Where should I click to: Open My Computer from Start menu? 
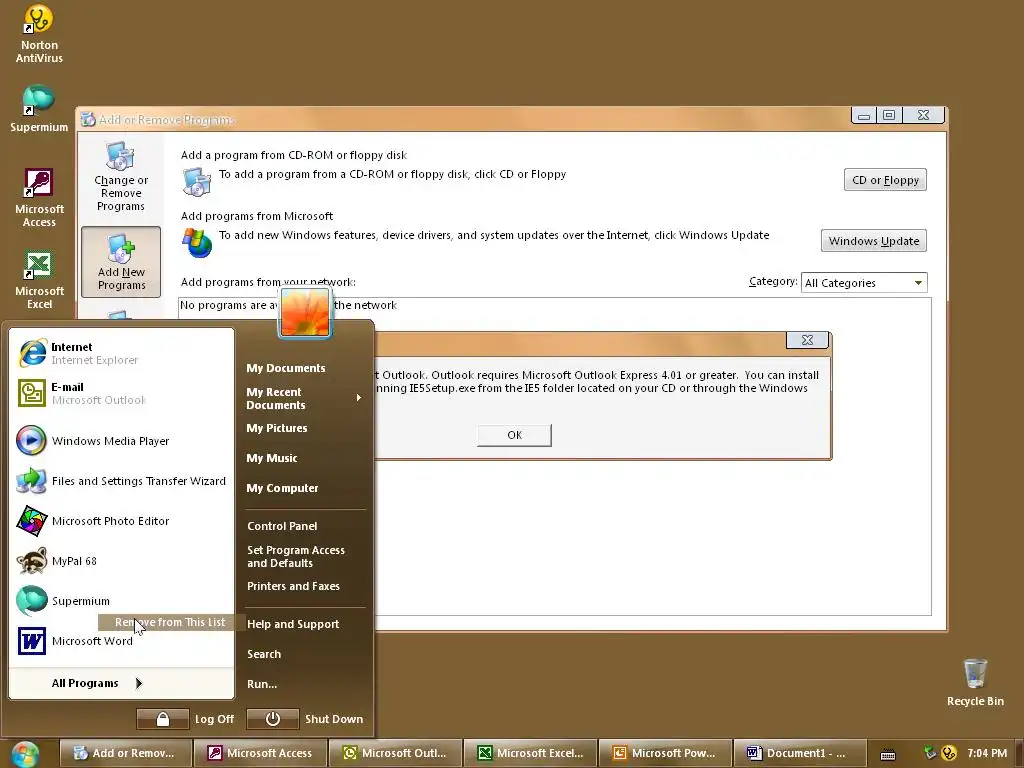(x=282, y=488)
